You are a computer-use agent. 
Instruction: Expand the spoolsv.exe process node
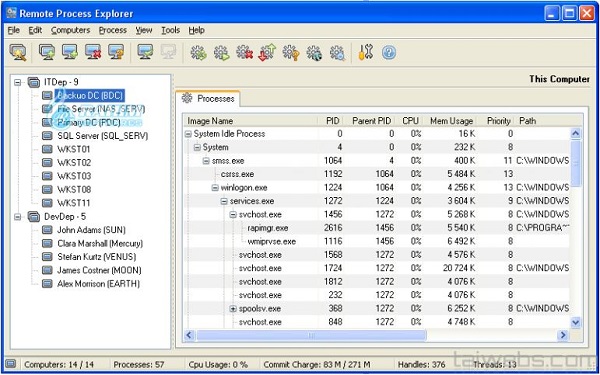(233, 309)
